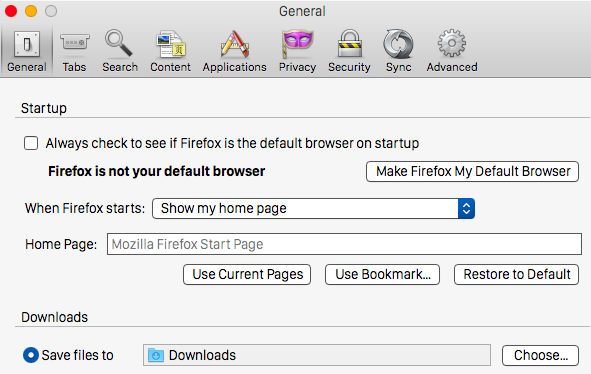Open the Search magnifier preferences icon

pyautogui.click(x=119, y=43)
